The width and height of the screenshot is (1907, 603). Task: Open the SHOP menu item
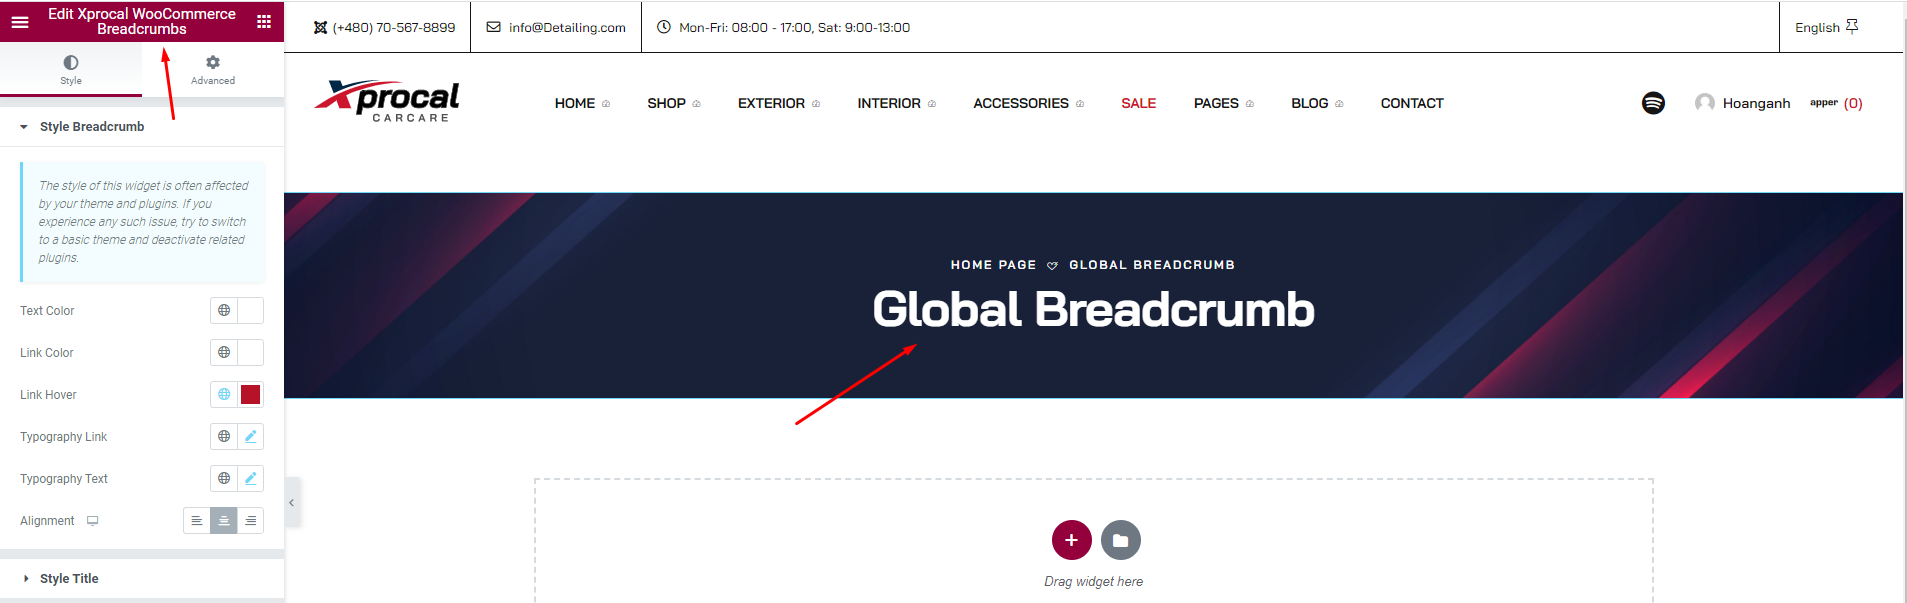tap(667, 103)
